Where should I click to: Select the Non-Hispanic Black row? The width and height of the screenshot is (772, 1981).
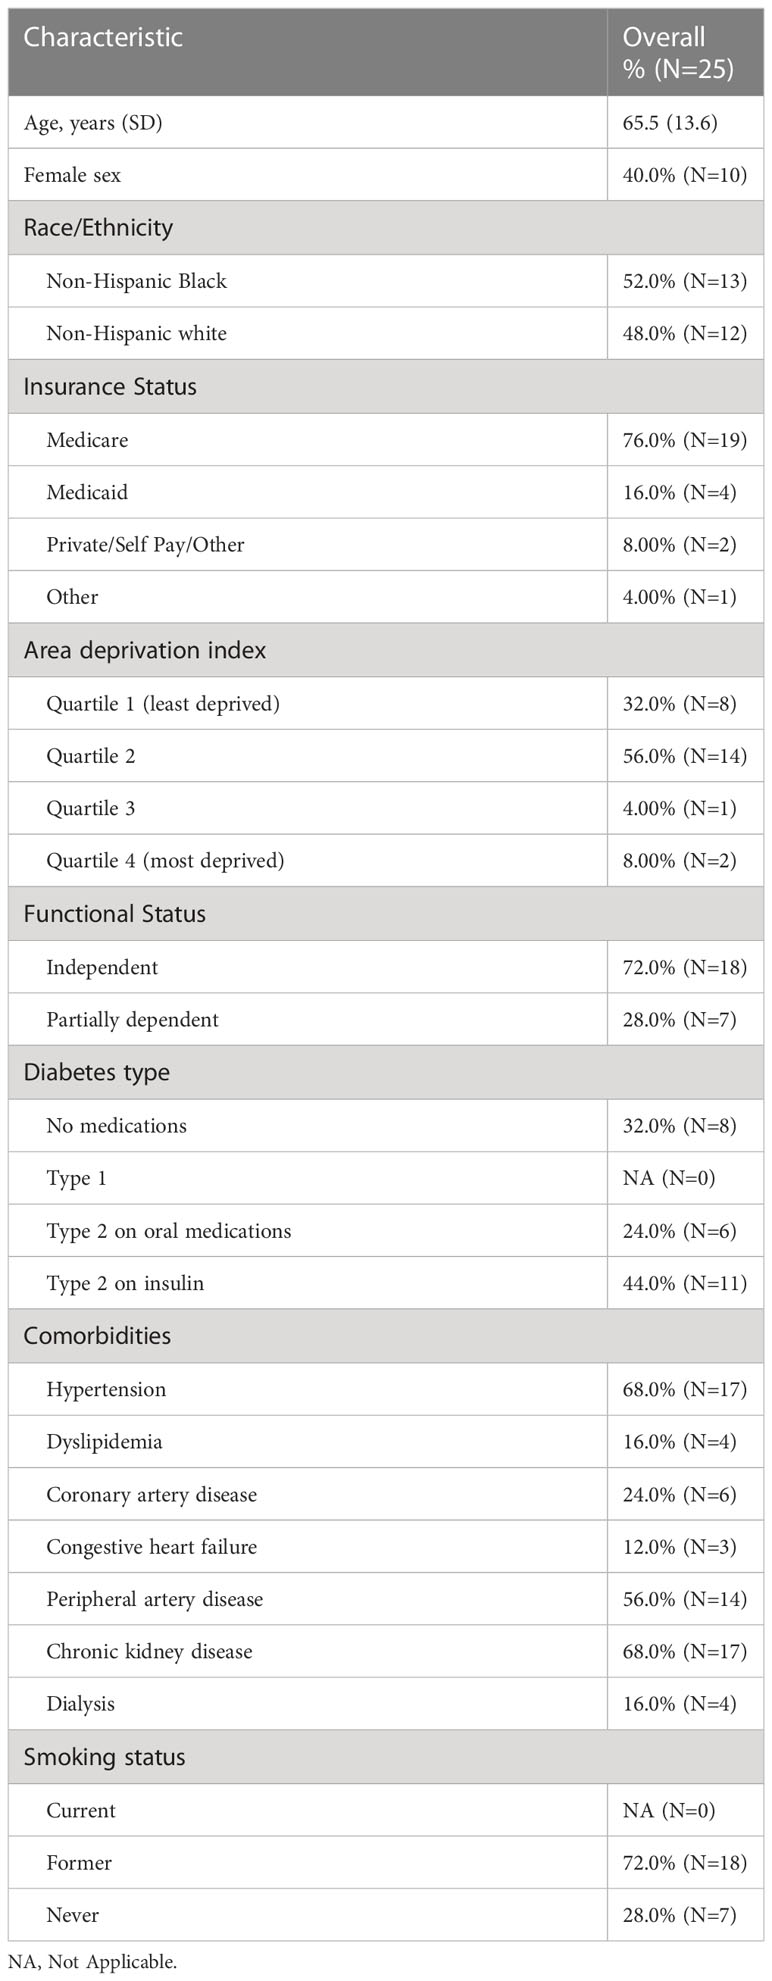(386, 281)
